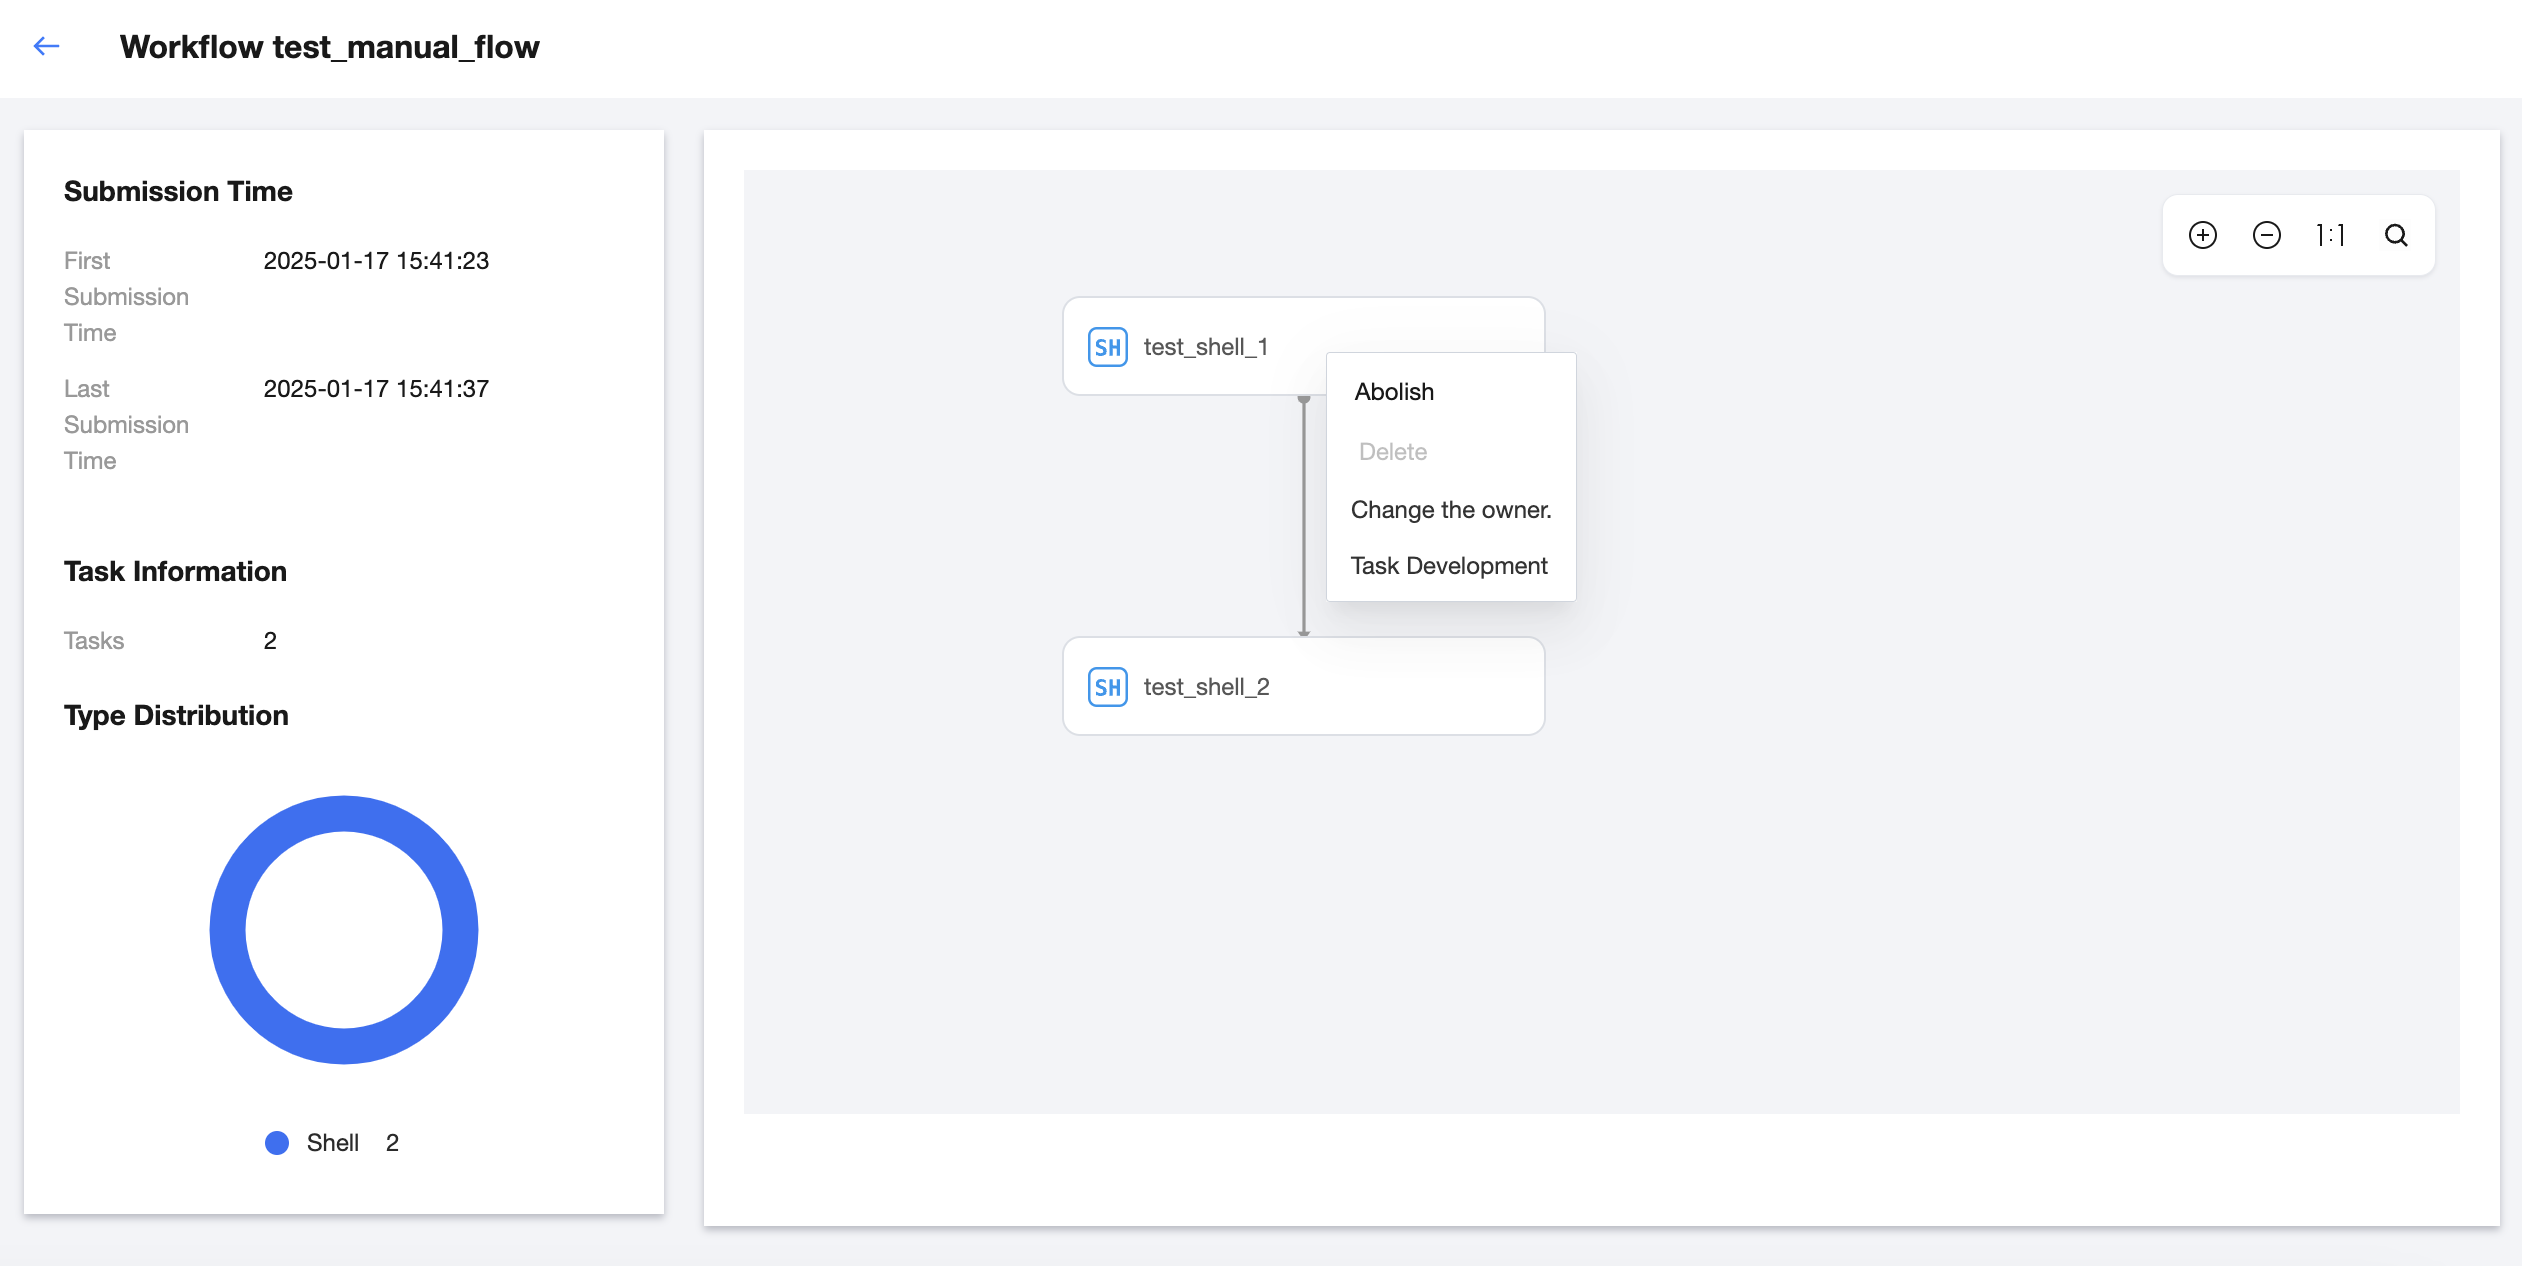
Task: Open Task Development from context menu
Action: [x=1448, y=566]
